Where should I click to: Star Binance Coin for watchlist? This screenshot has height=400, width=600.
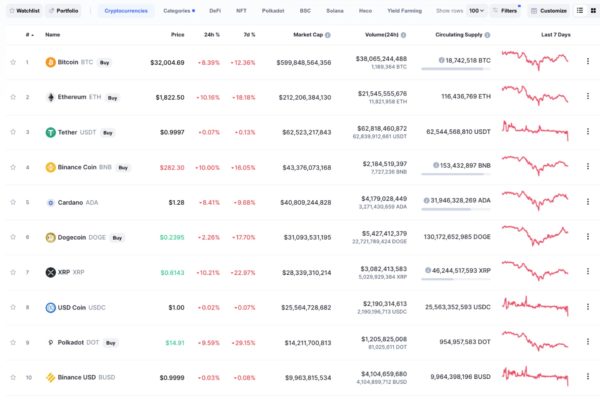click(13, 167)
